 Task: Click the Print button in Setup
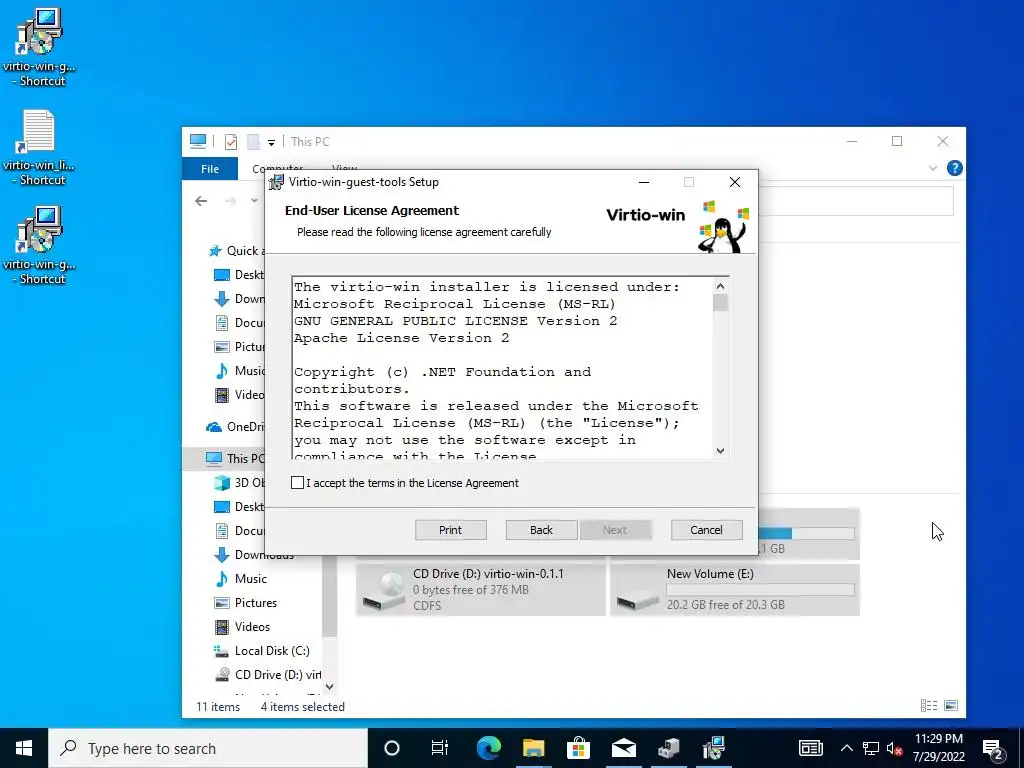(451, 530)
